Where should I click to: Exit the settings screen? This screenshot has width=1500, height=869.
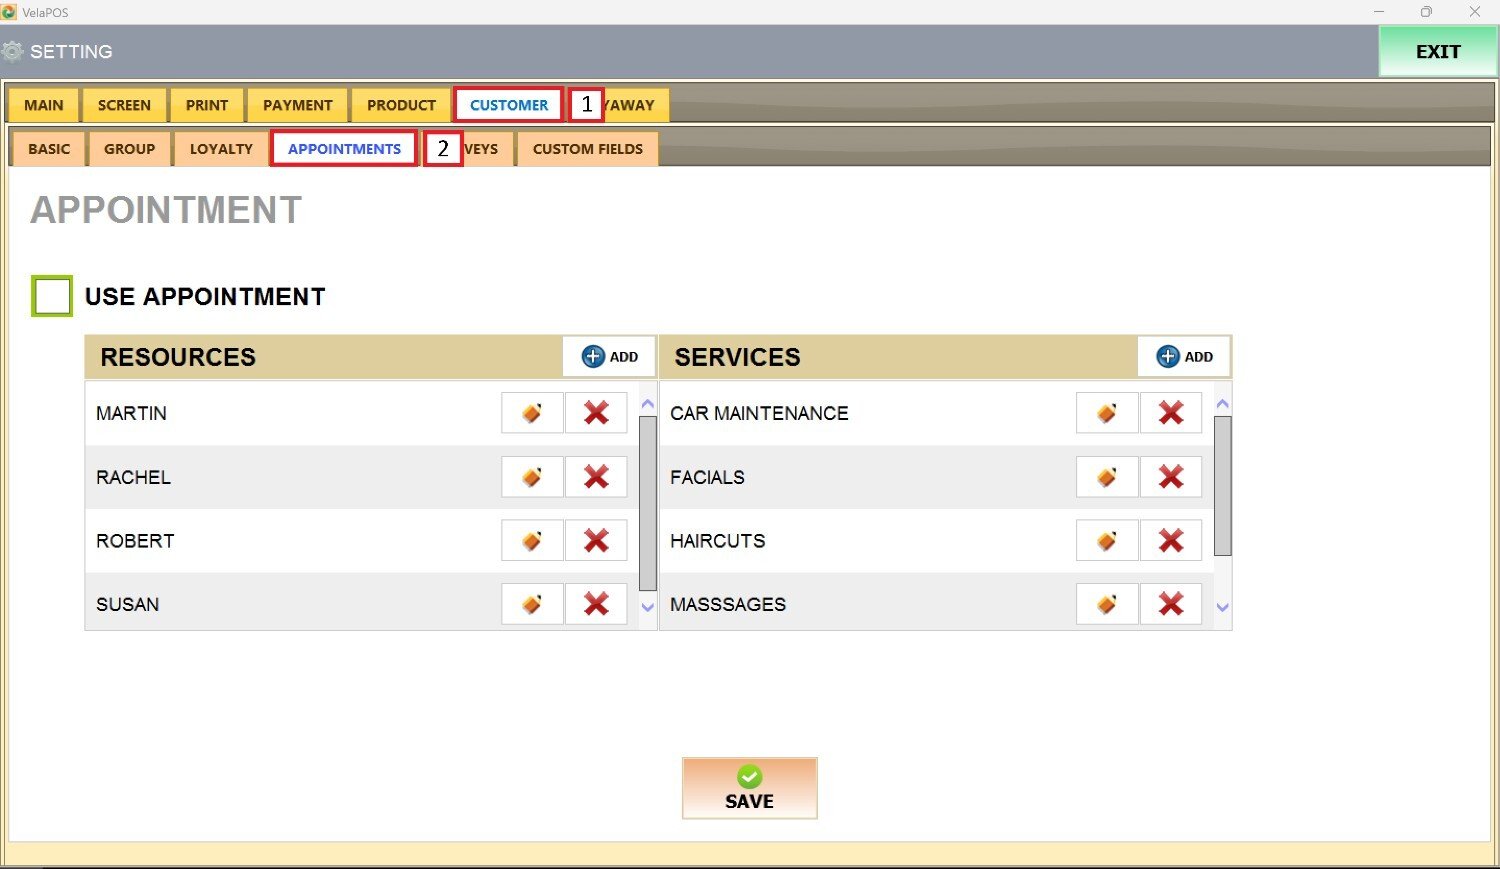click(x=1437, y=52)
